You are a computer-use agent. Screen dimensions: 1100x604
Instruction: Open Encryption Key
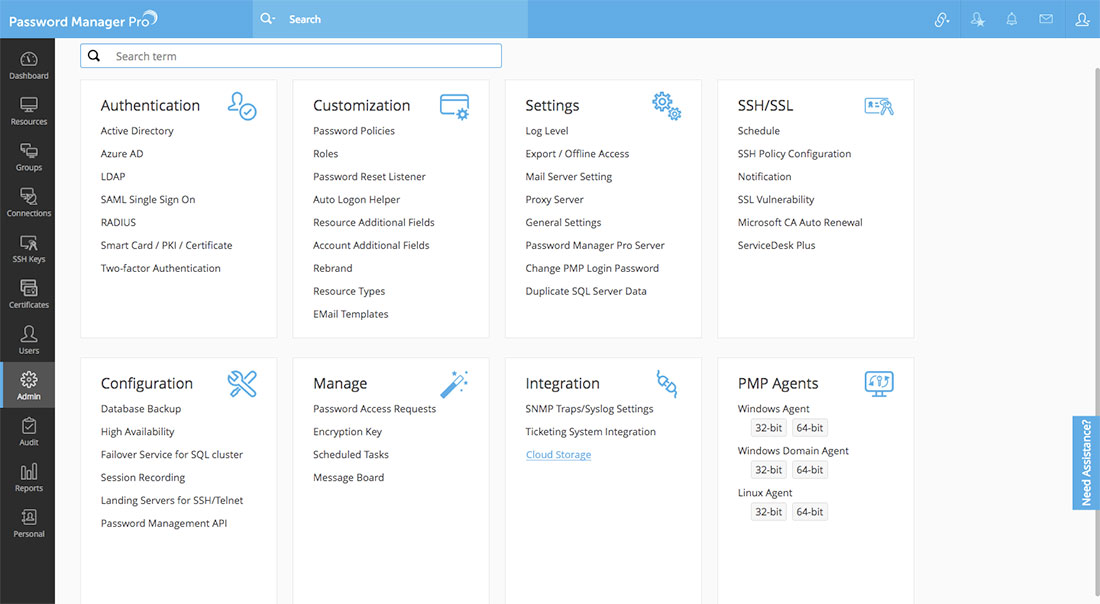(x=347, y=432)
